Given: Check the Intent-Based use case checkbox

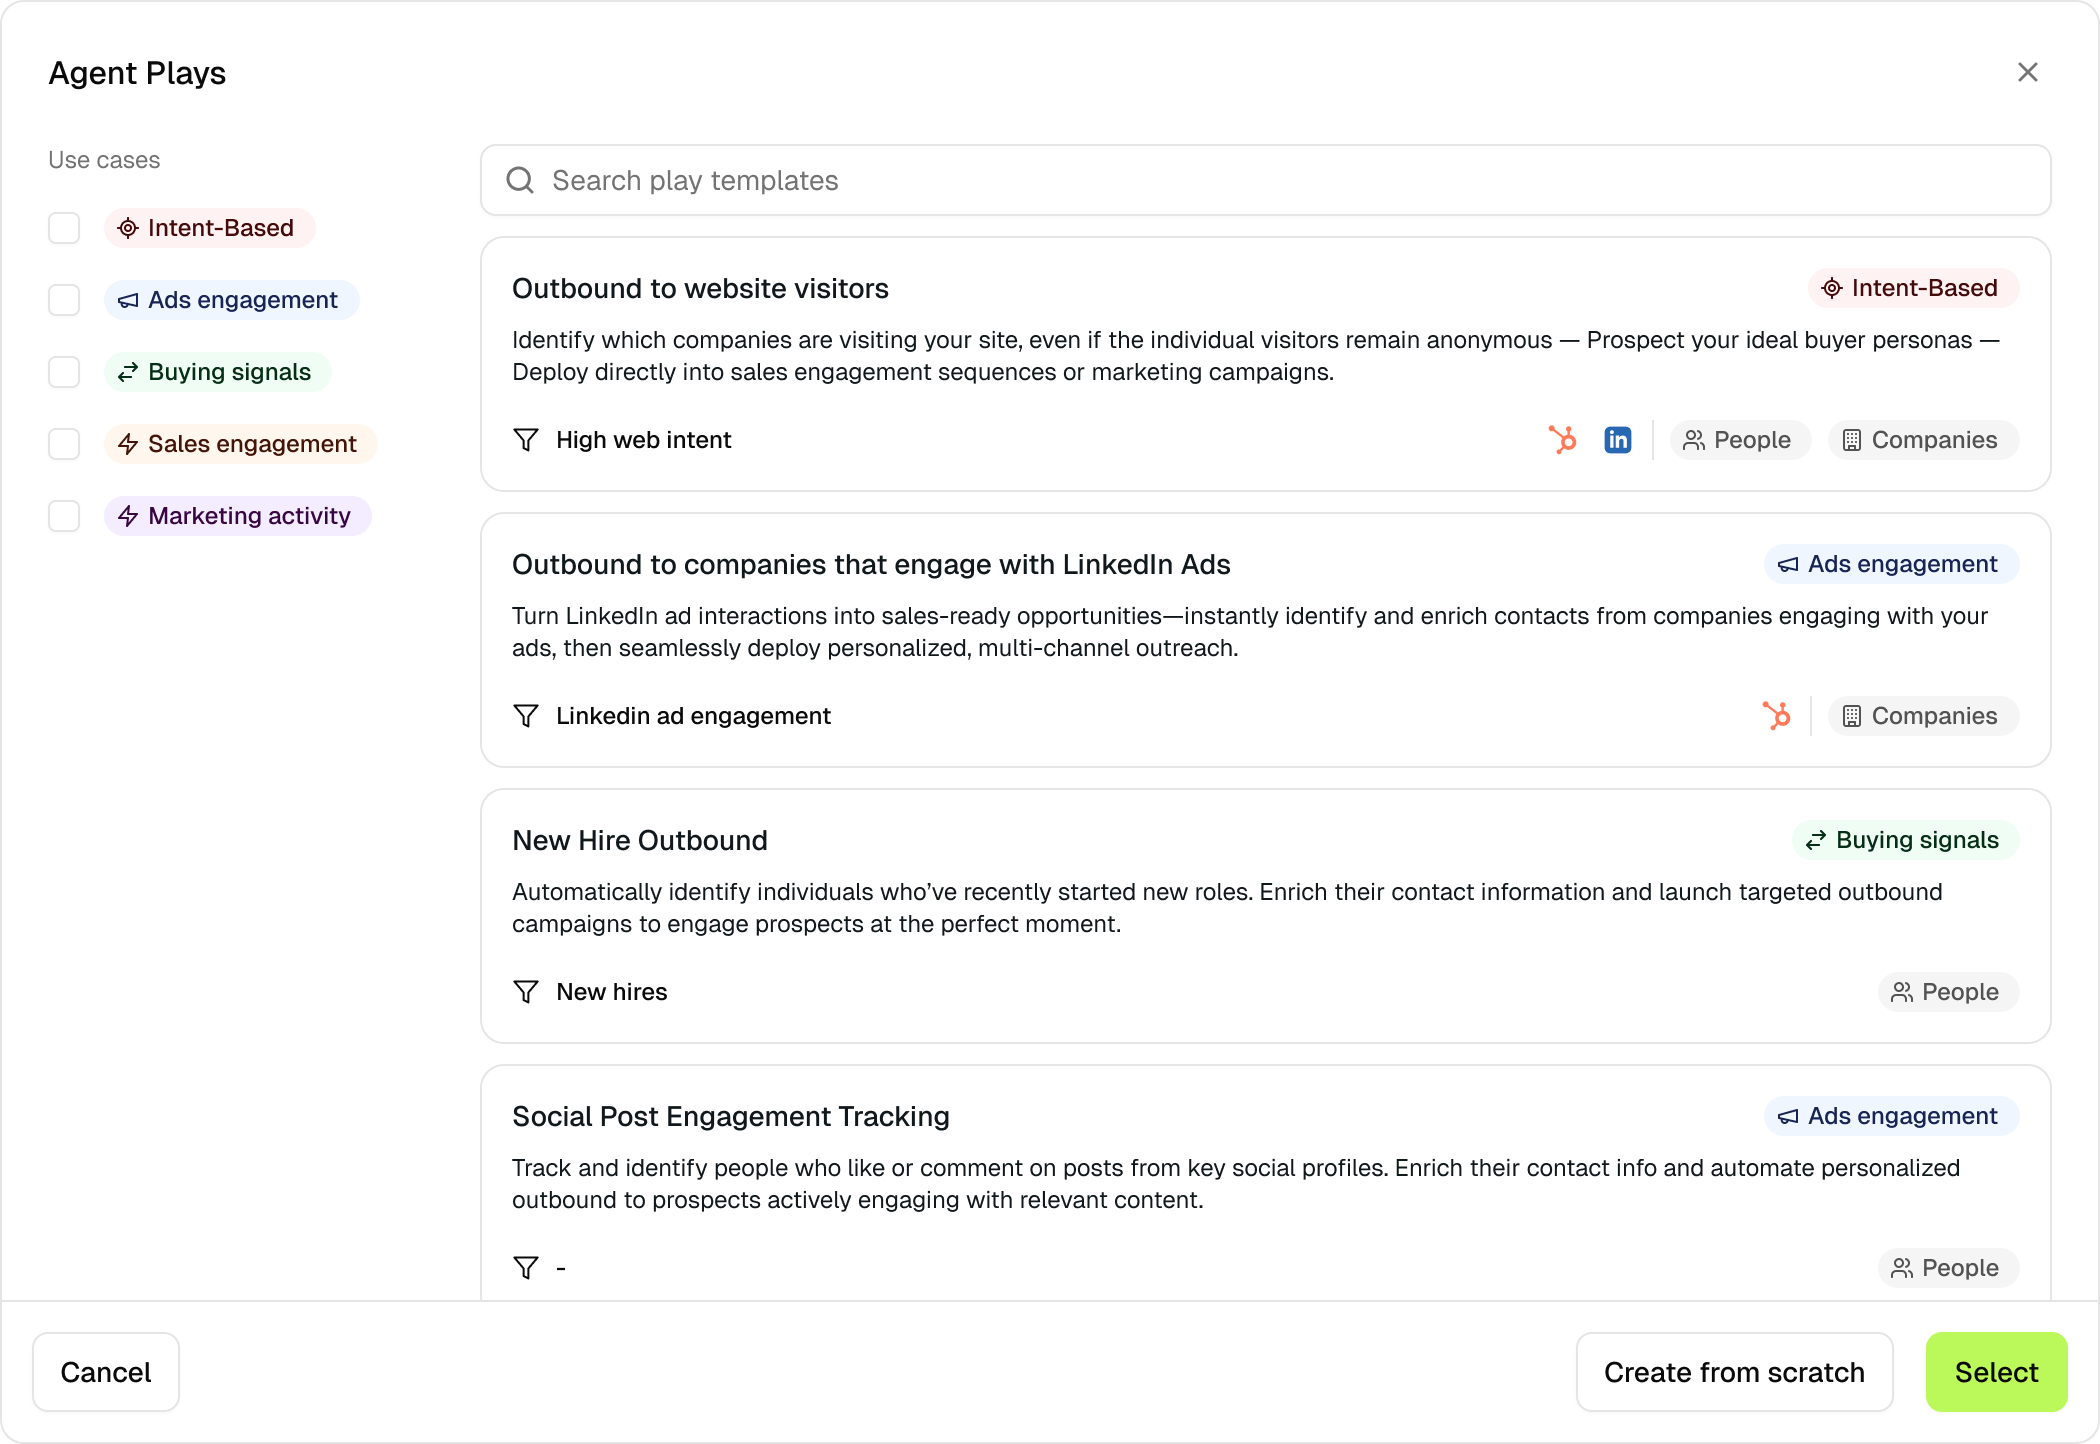Looking at the screenshot, I should 64,228.
